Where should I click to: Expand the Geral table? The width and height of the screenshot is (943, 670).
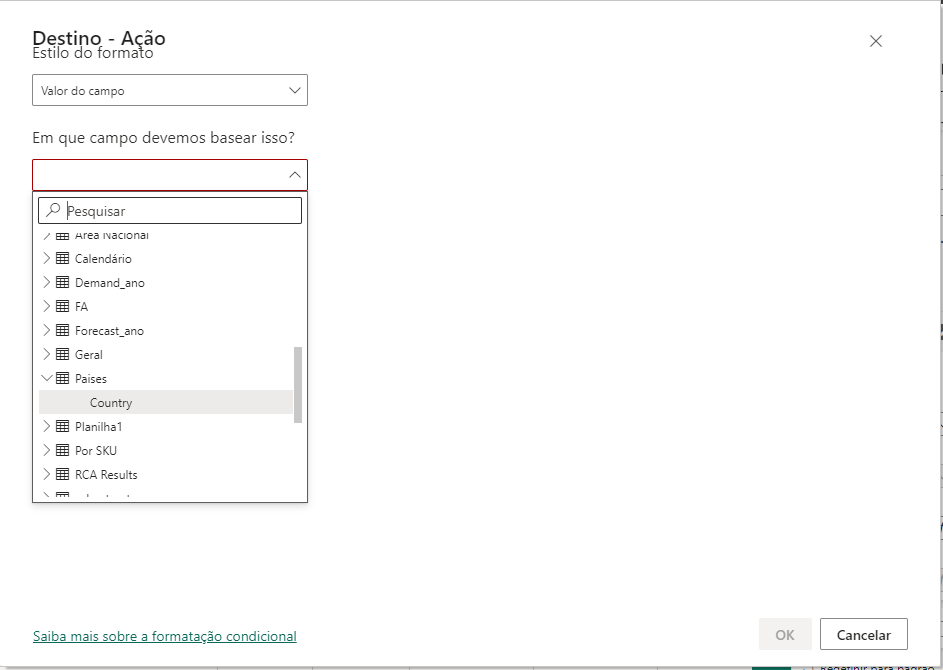tap(46, 355)
